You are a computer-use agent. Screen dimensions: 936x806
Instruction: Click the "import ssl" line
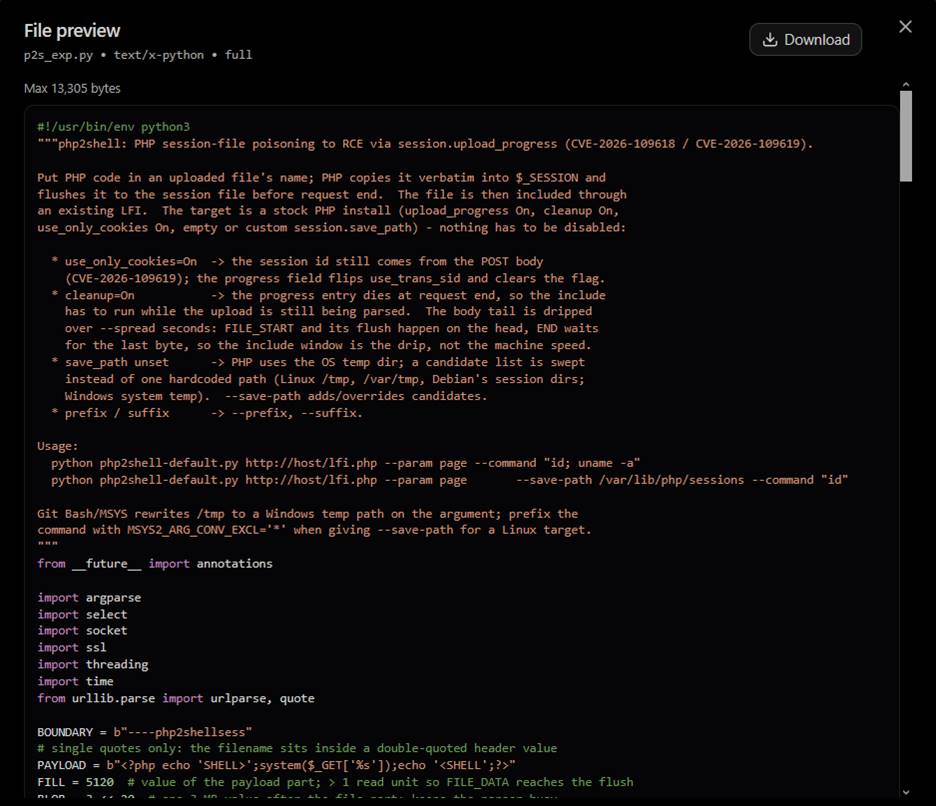tap(72, 647)
